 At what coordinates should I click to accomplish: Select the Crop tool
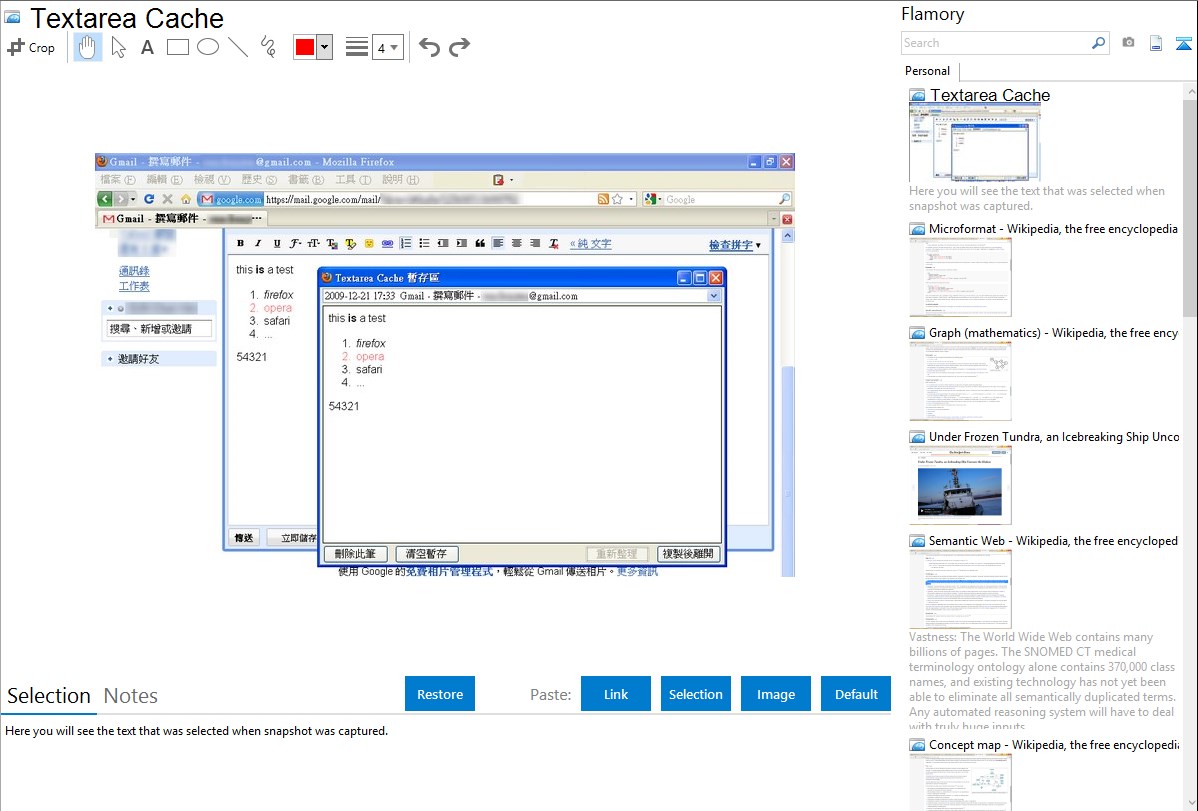click(x=31, y=47)
